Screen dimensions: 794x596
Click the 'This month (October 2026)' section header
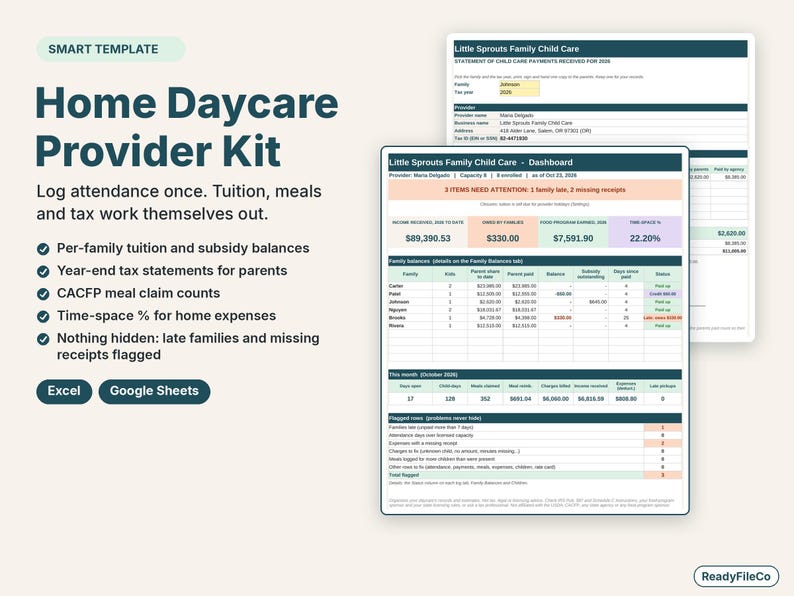click(x=535, y=375)
